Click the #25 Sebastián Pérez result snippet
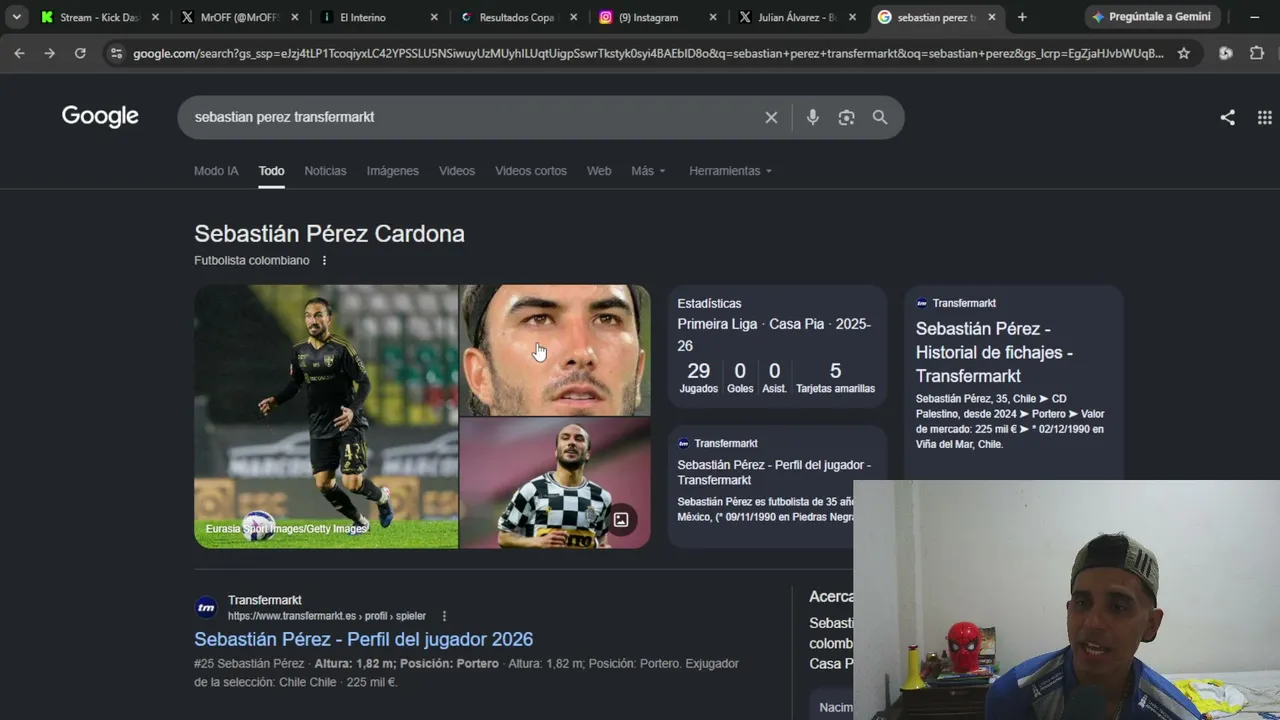 (x=466, y=673)
